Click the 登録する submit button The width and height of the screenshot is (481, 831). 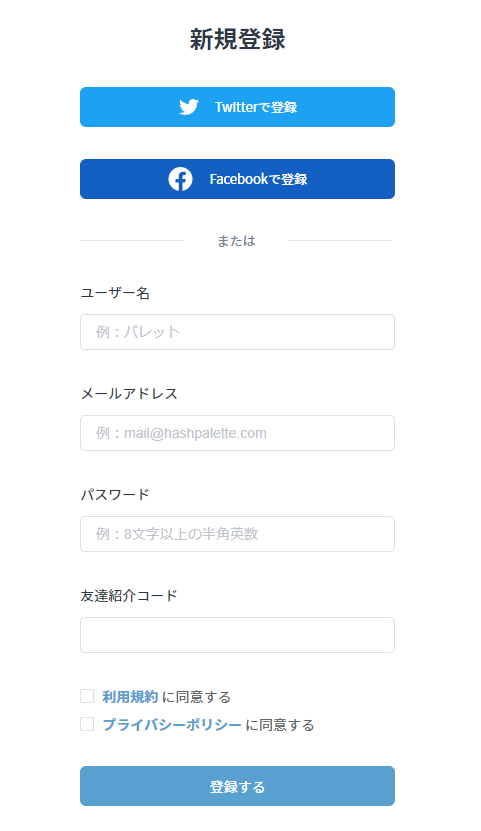237,786
